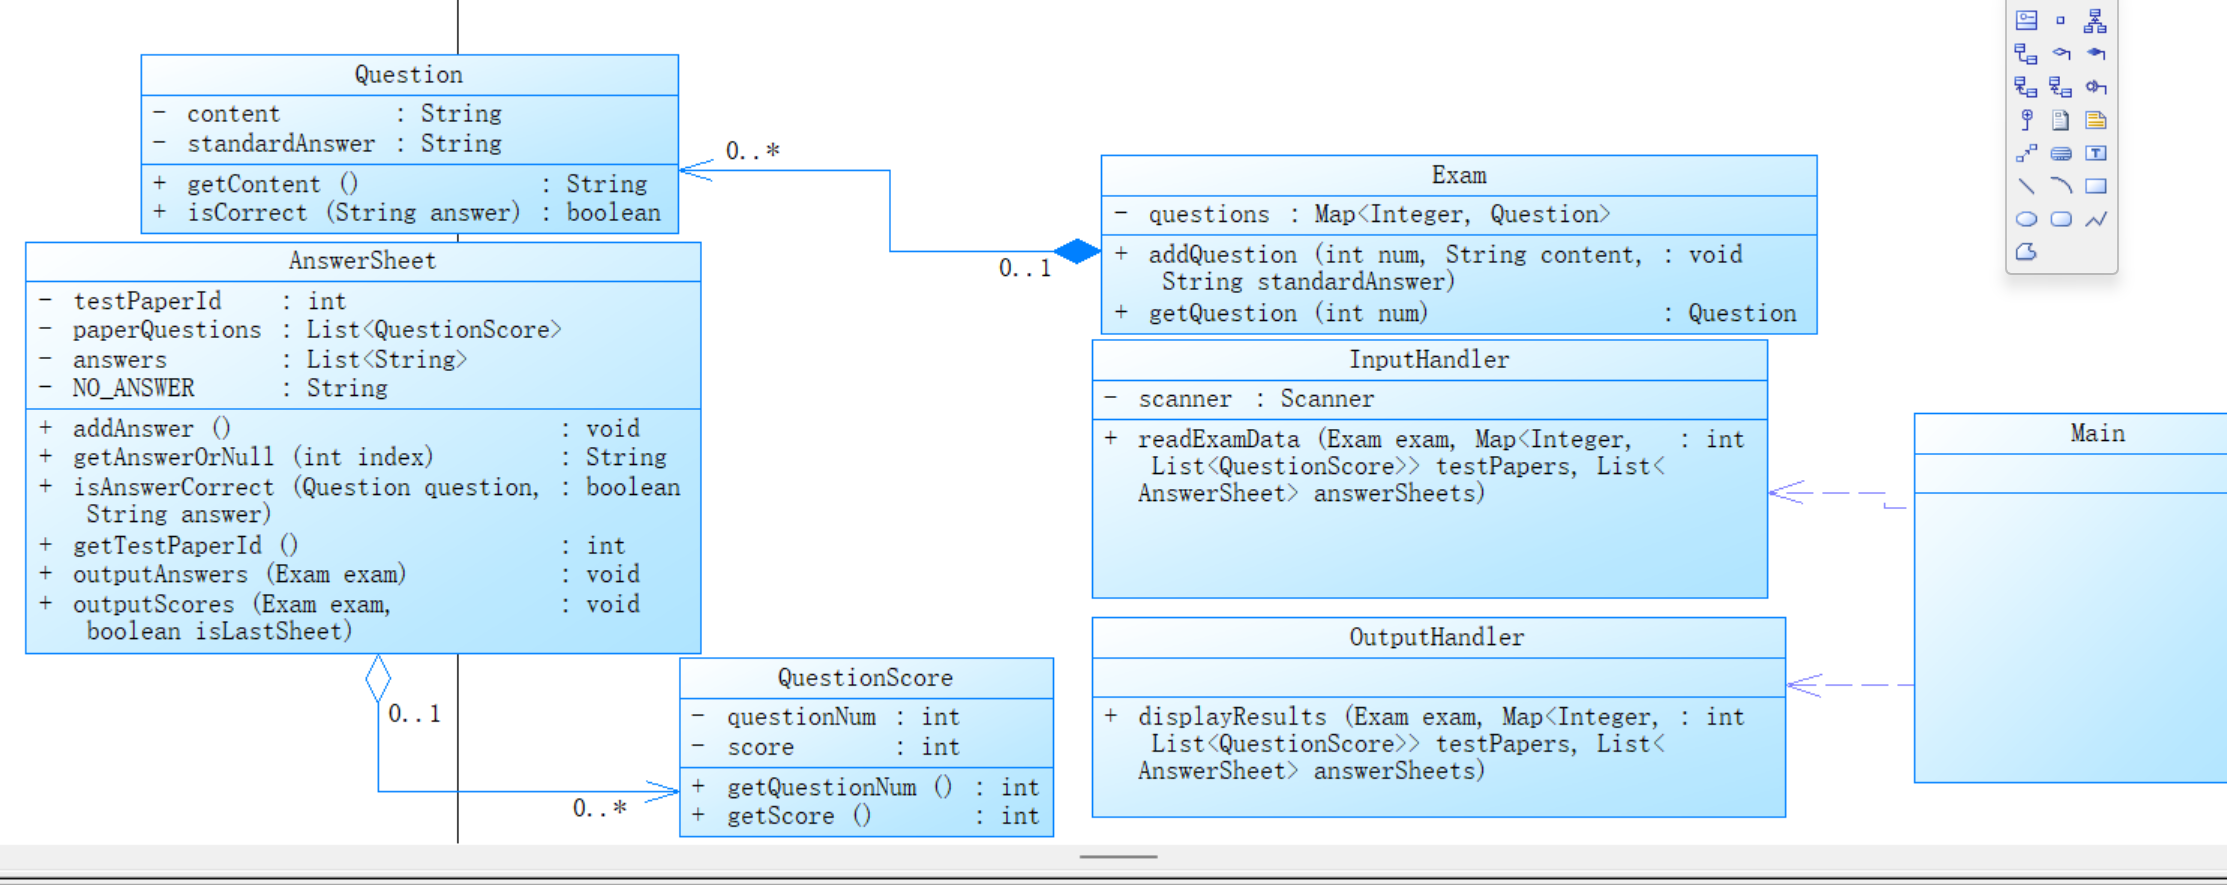Select the Arc drawing tool
Image resolution: width=2227 pixels, height=885 pixels.
[x=2061, y=186]
